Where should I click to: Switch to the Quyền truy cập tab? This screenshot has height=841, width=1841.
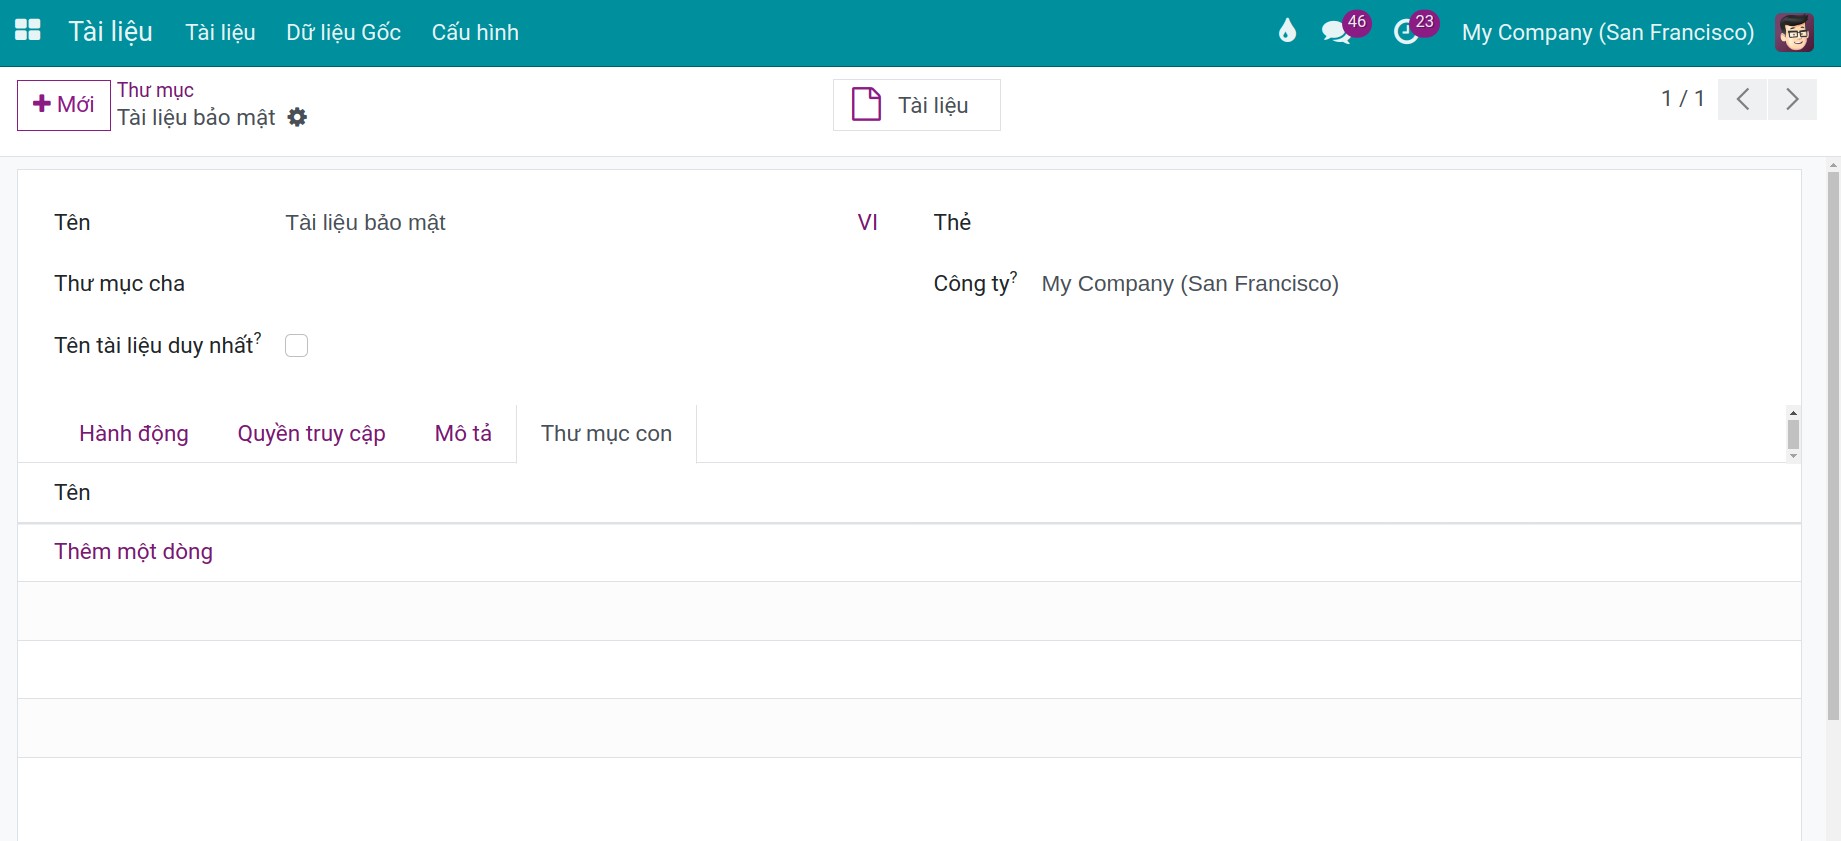311,433
